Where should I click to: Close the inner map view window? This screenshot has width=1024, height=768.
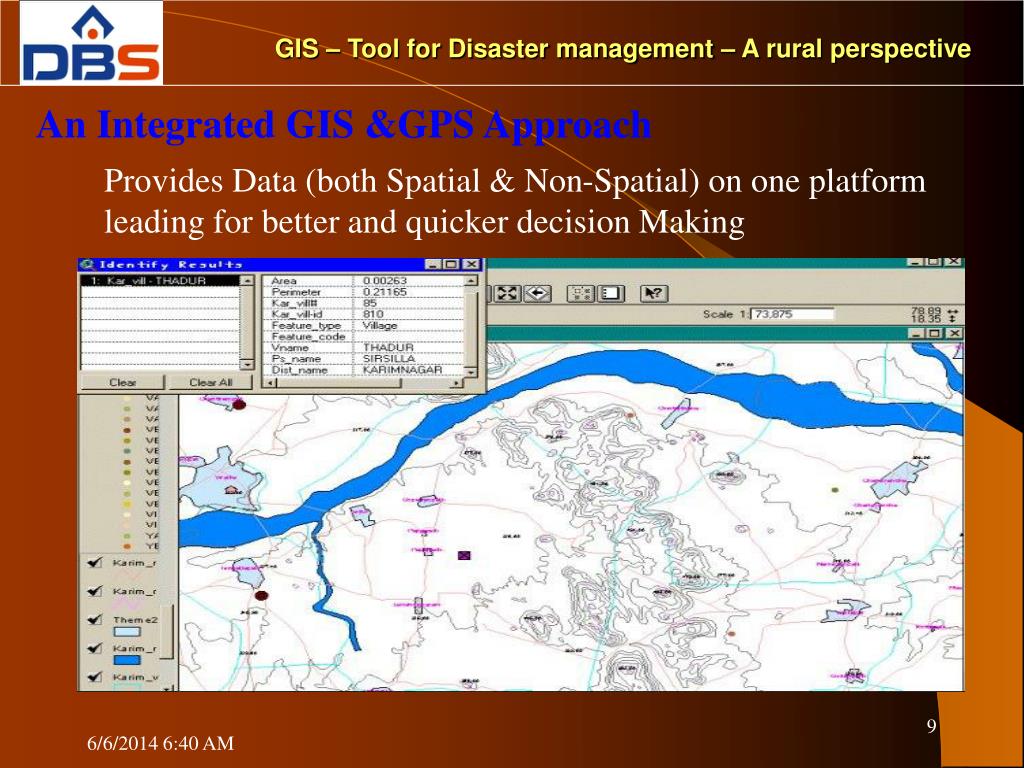tap(954, 333)
